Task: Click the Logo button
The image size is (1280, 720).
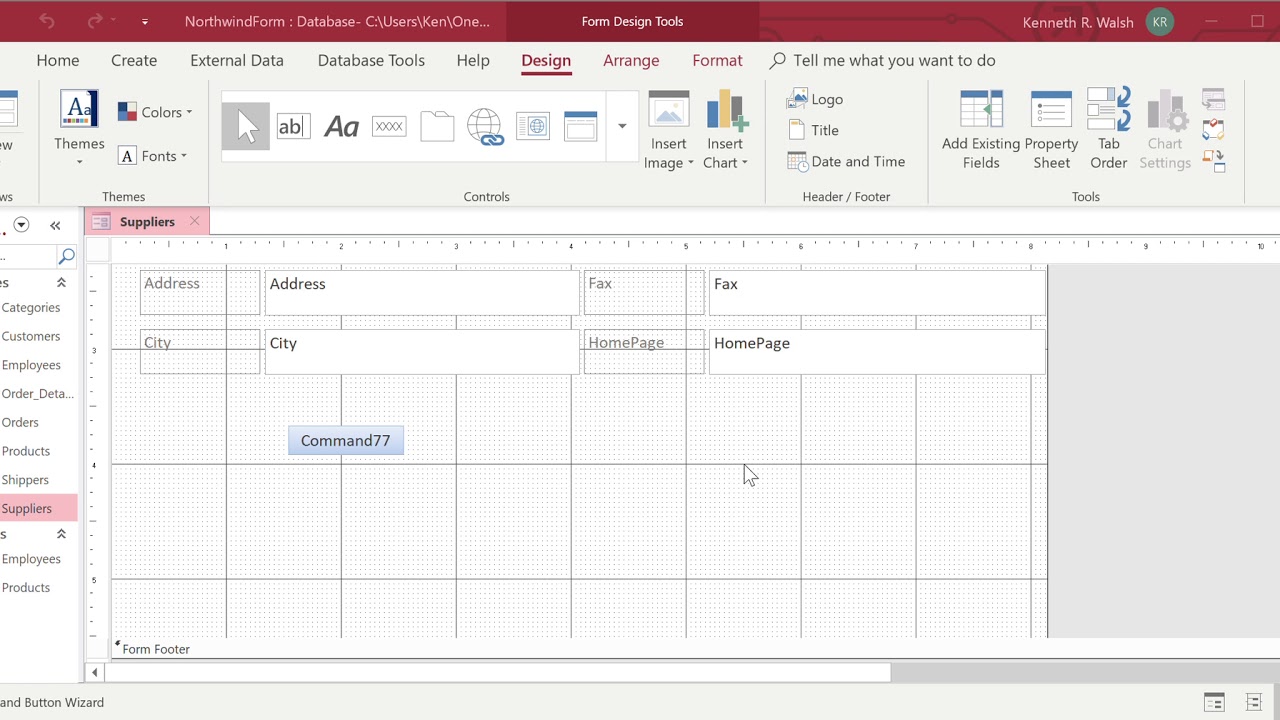Action: pos(816,99)
